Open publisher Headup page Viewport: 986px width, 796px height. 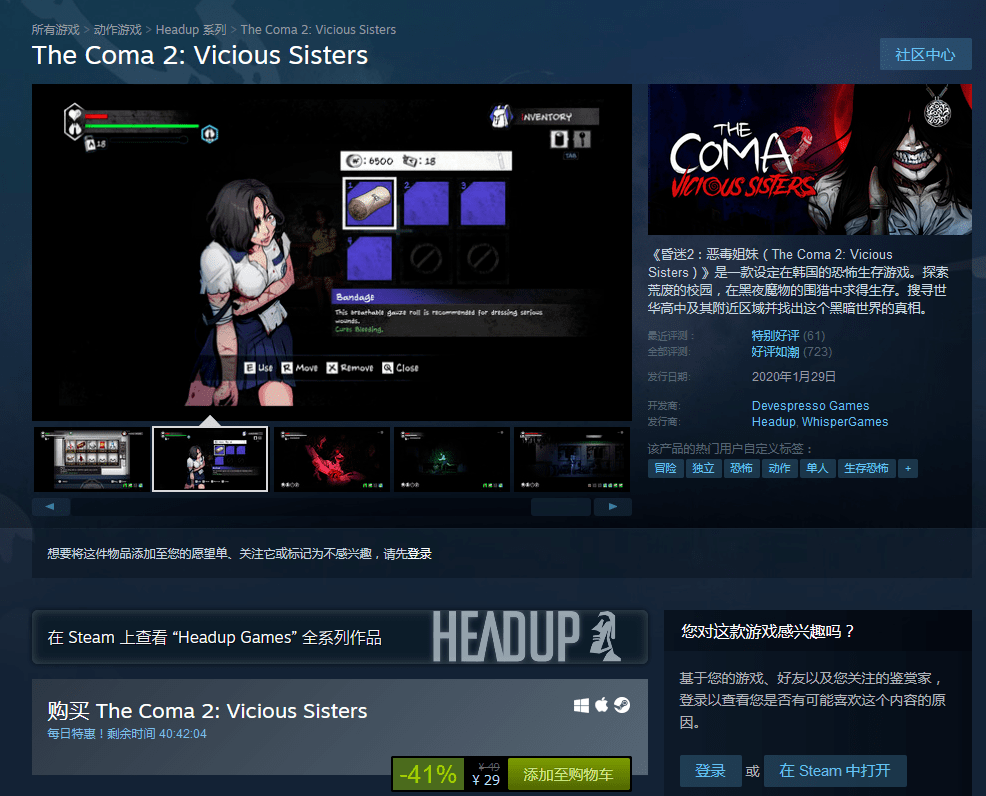pos(773,422)
